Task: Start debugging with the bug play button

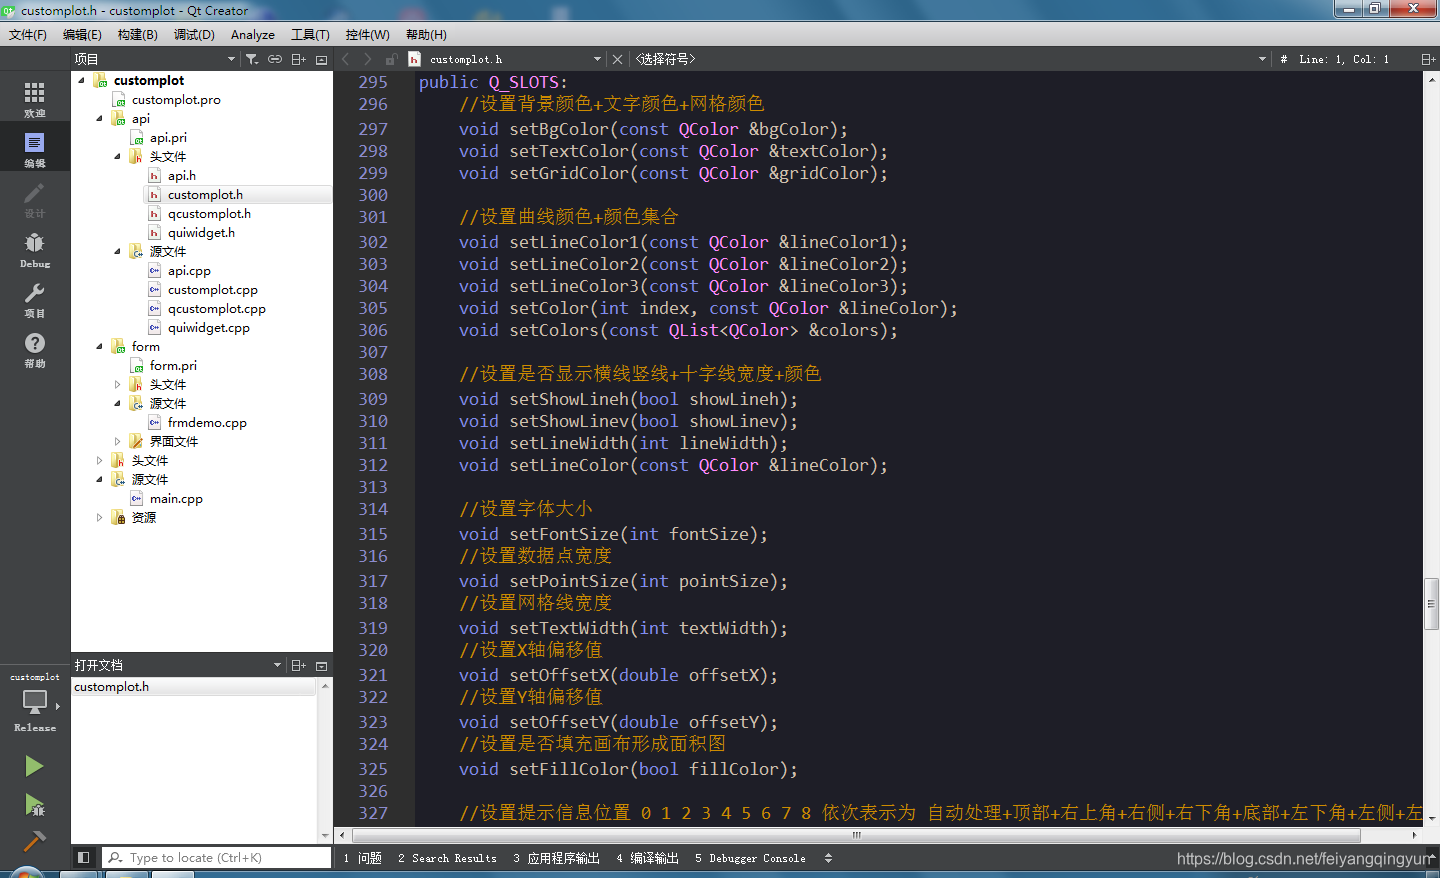Action: 34,804
